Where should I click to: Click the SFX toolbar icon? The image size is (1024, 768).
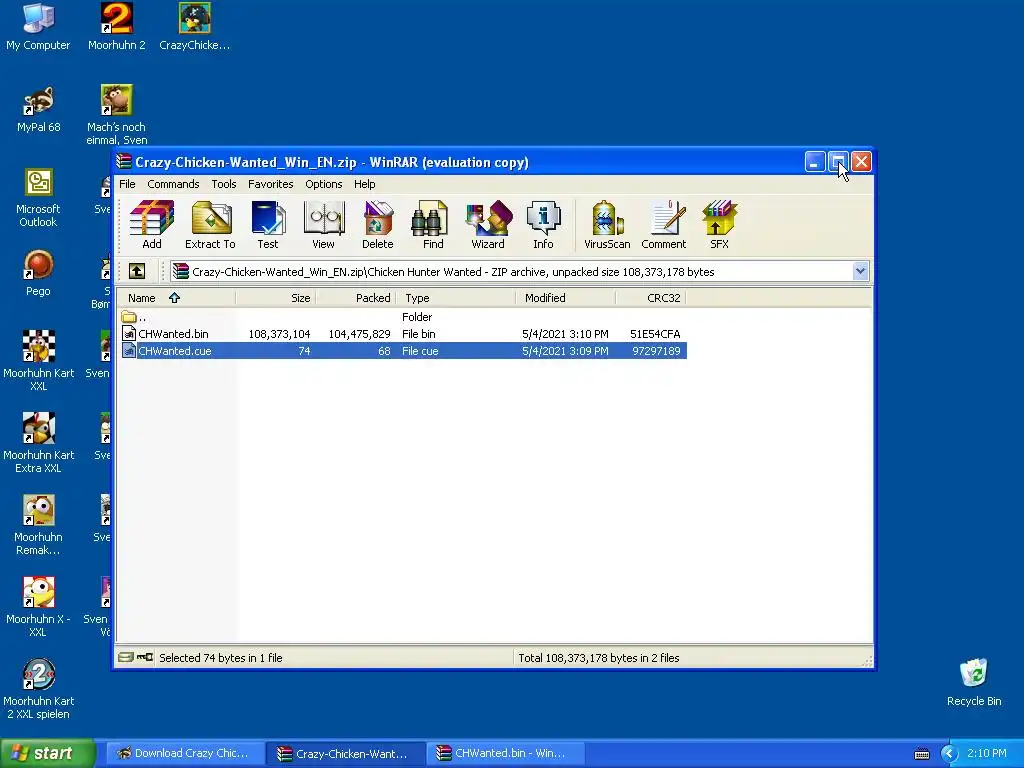[719, 225]
